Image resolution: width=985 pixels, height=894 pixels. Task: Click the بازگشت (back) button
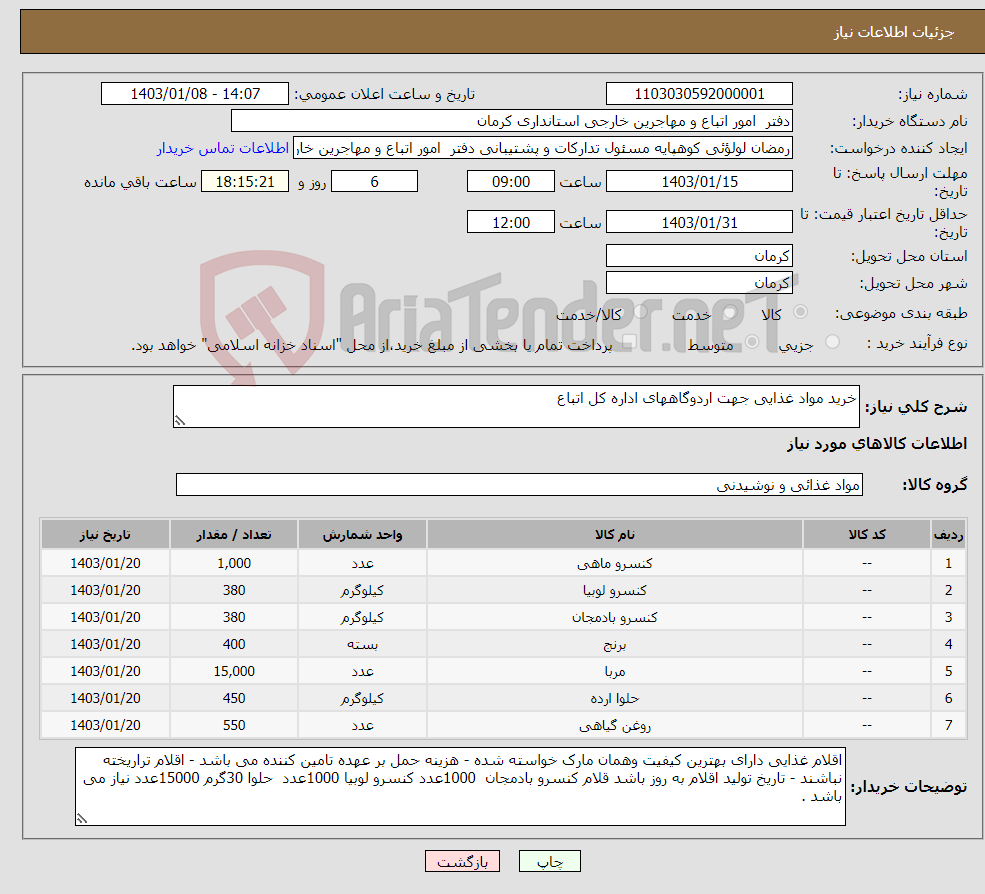(x=462, y=861)
